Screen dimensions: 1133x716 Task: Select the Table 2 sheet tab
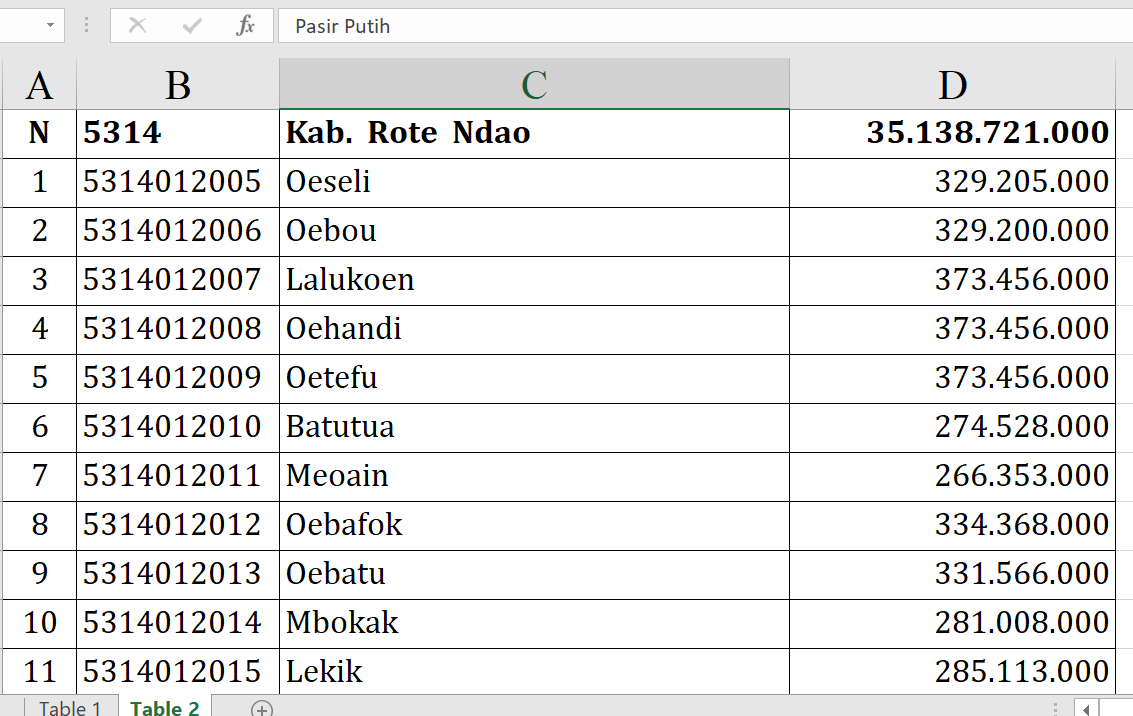click(x=164, y=708)
